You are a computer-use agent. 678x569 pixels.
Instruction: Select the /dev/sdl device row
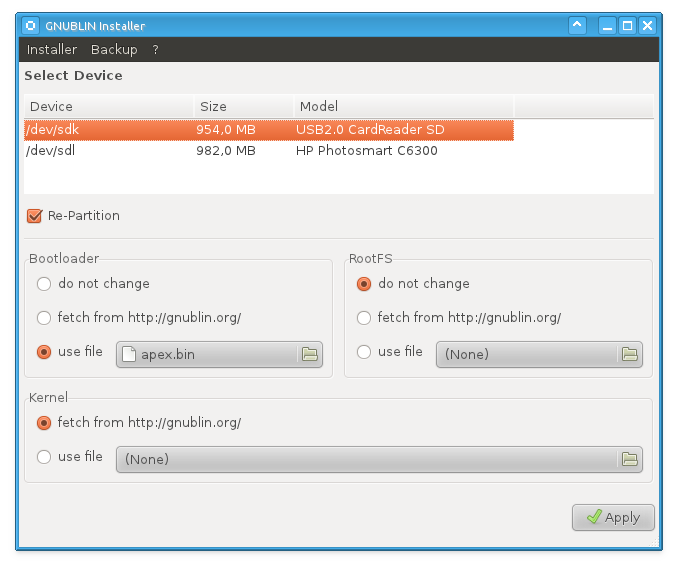point(269,151)
